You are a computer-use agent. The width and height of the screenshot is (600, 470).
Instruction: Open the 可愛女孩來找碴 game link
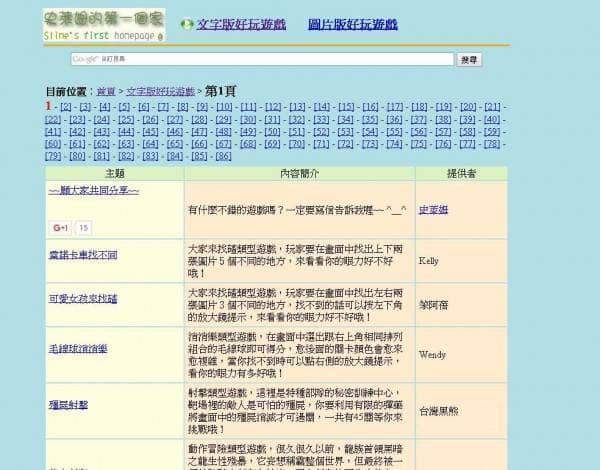click(83, 299)
